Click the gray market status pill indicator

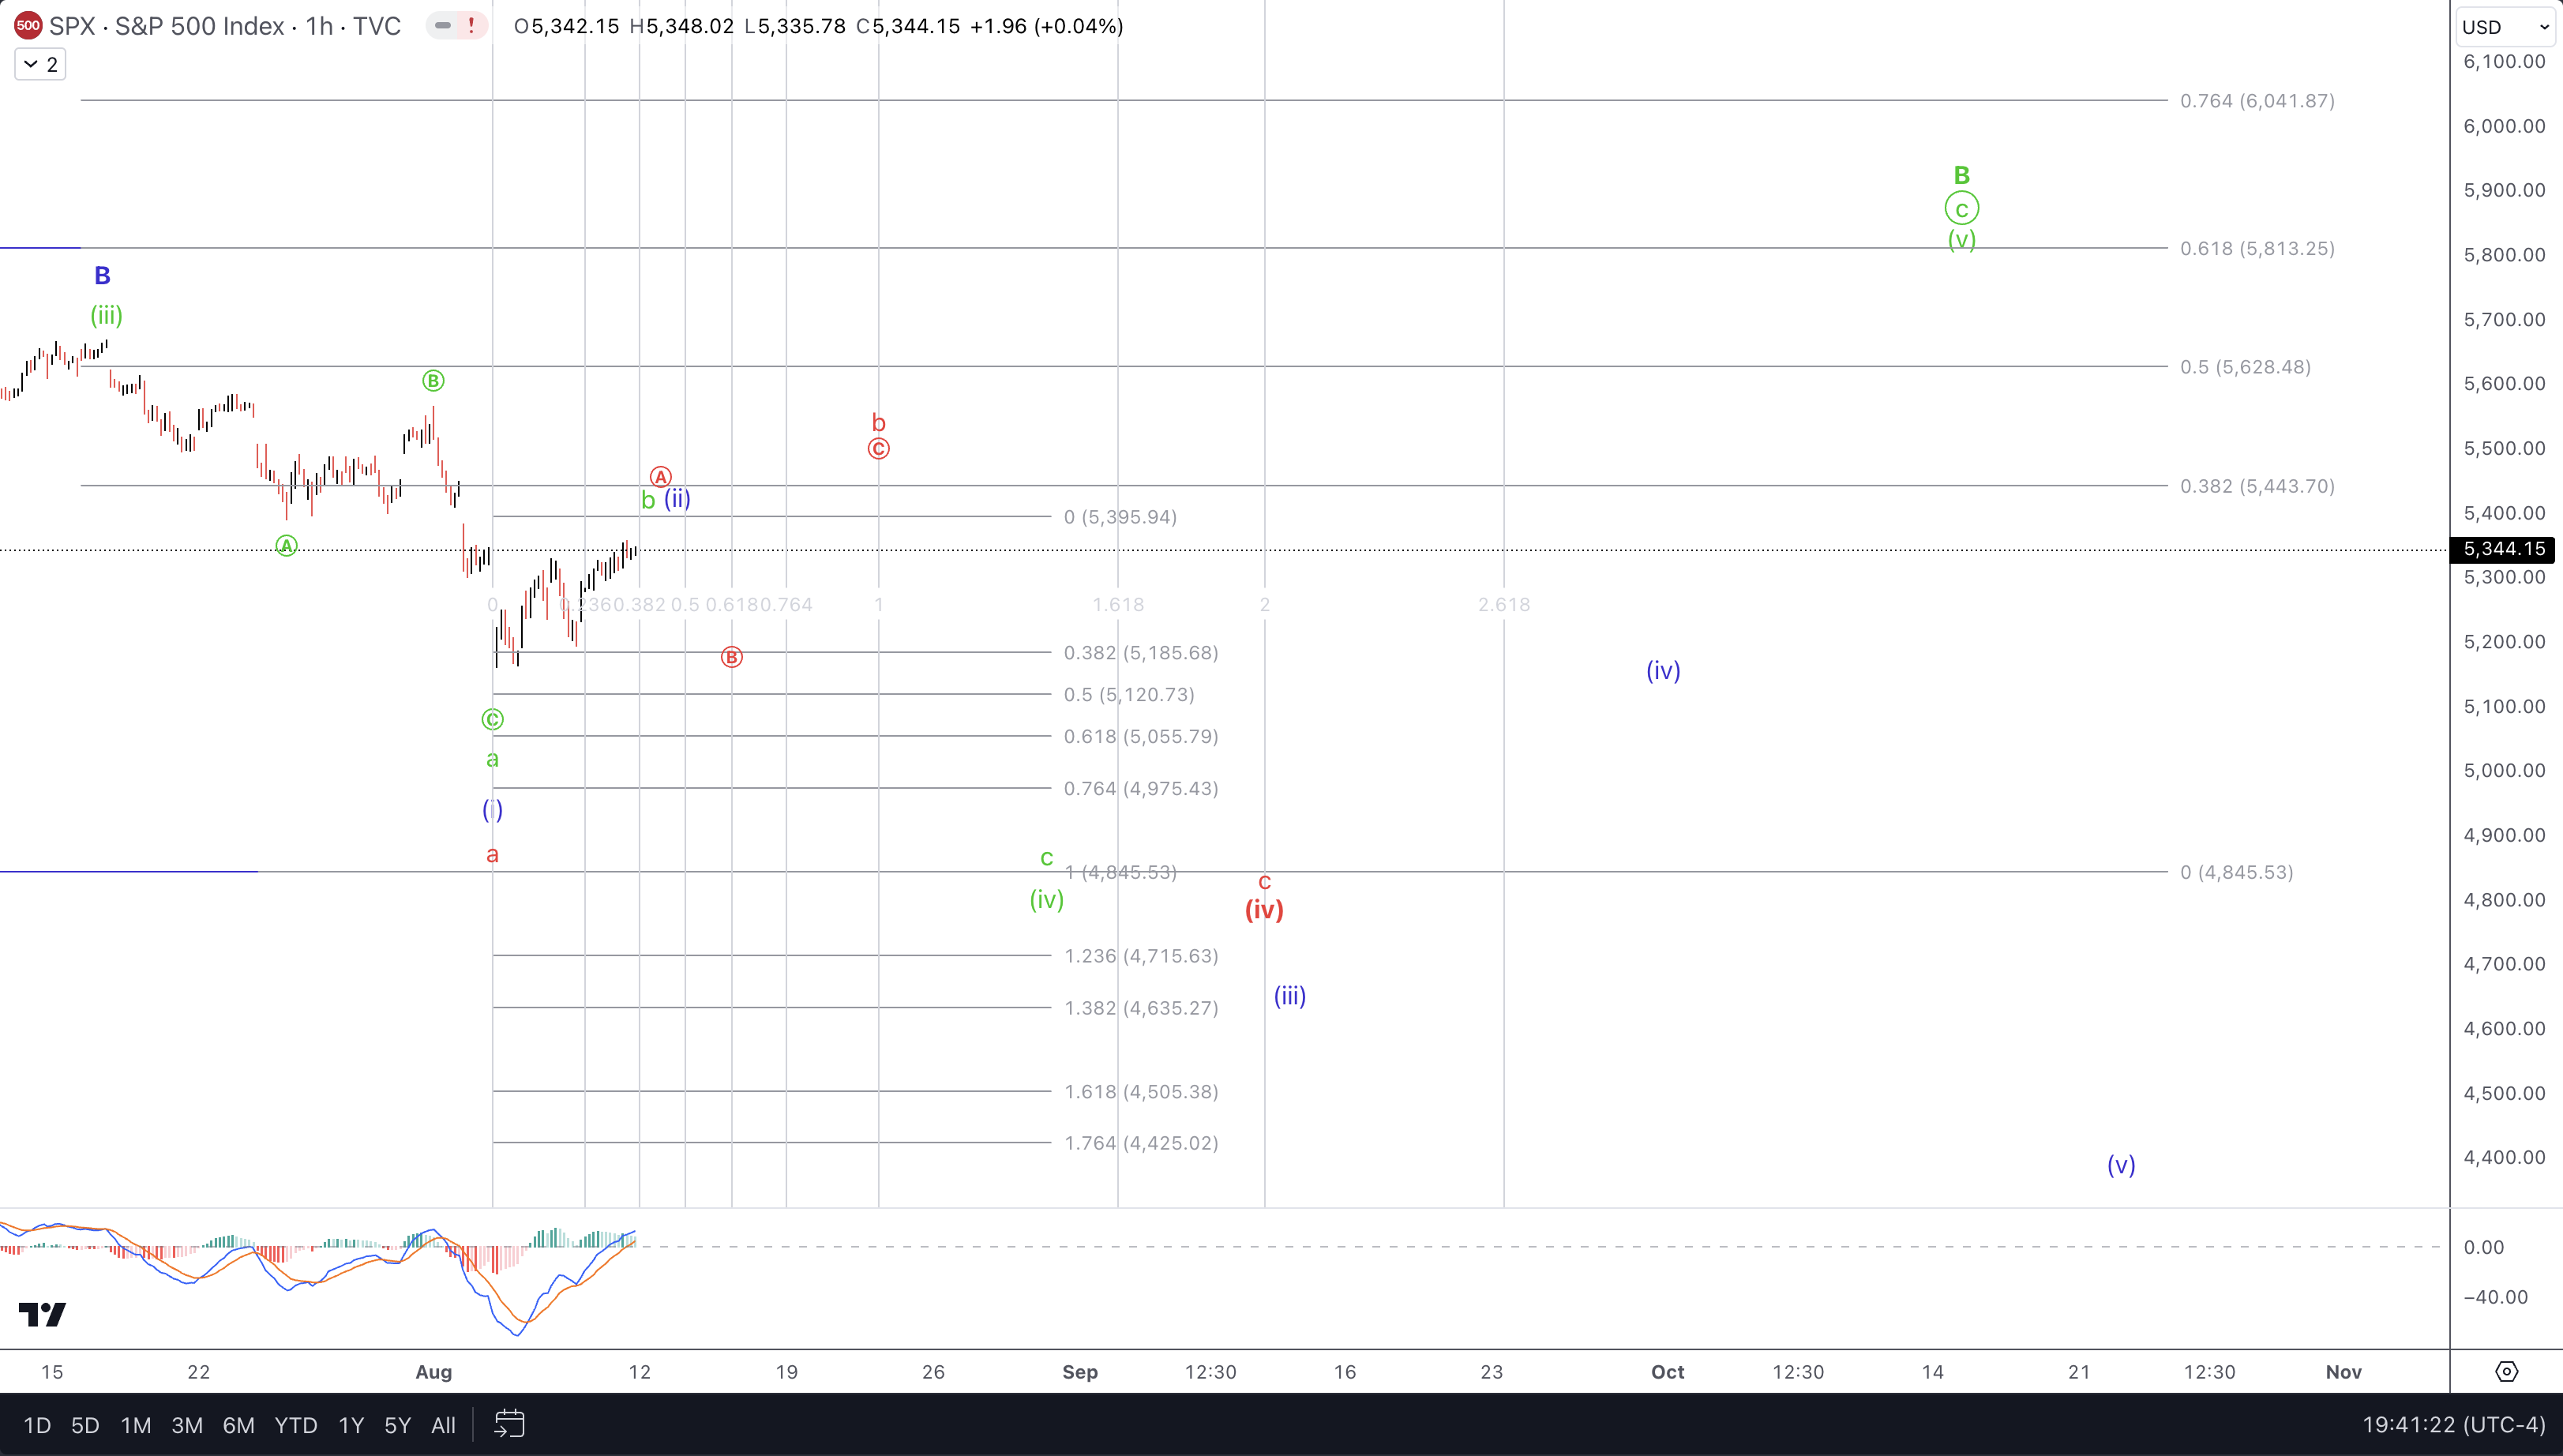pos(443,26)
